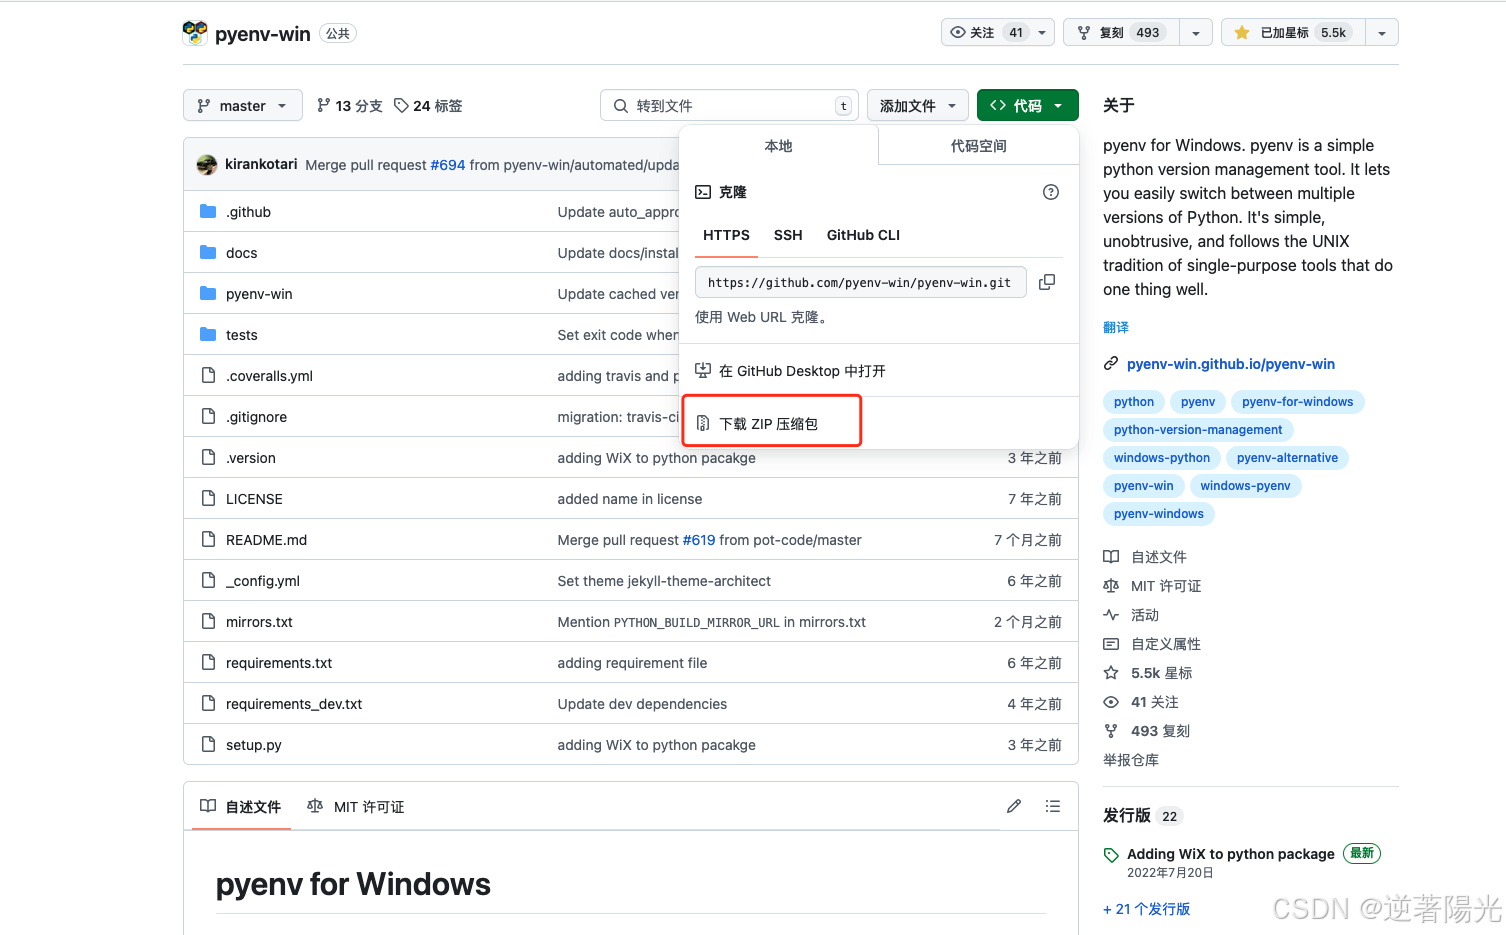Open Adding WiX to python package release
Viewport: 1506px width, 935px height.
(x=1231, y=854)
